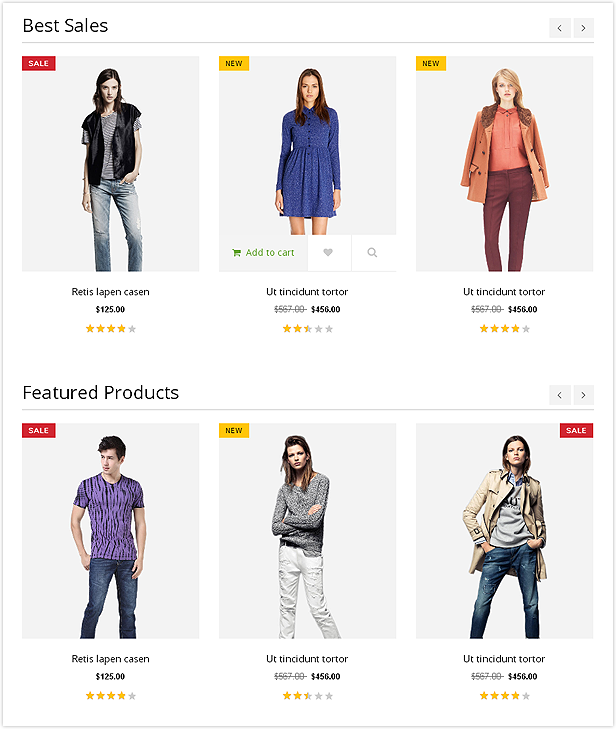
Task: Click star rating under purple t-shirt product
Action: (111, 696)
